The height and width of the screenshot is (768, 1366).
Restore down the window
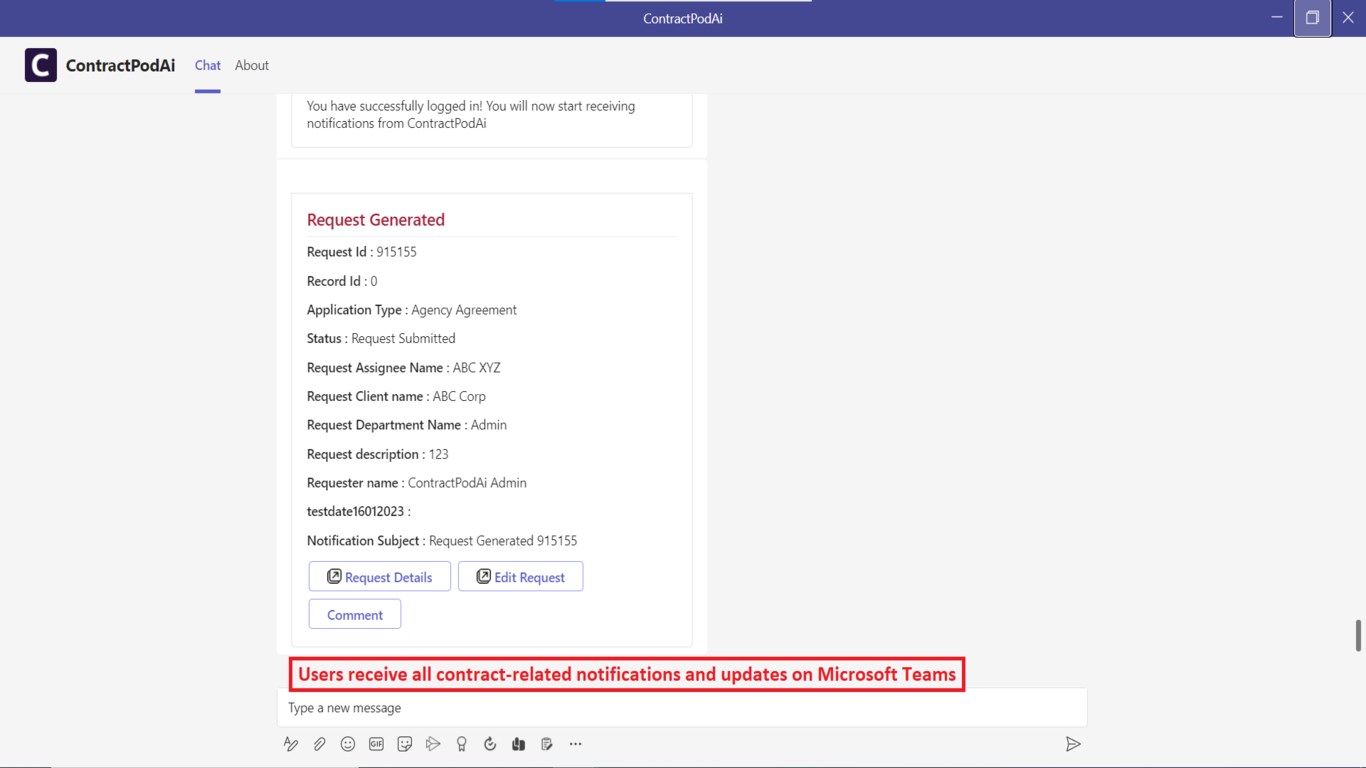[1312, 18]
